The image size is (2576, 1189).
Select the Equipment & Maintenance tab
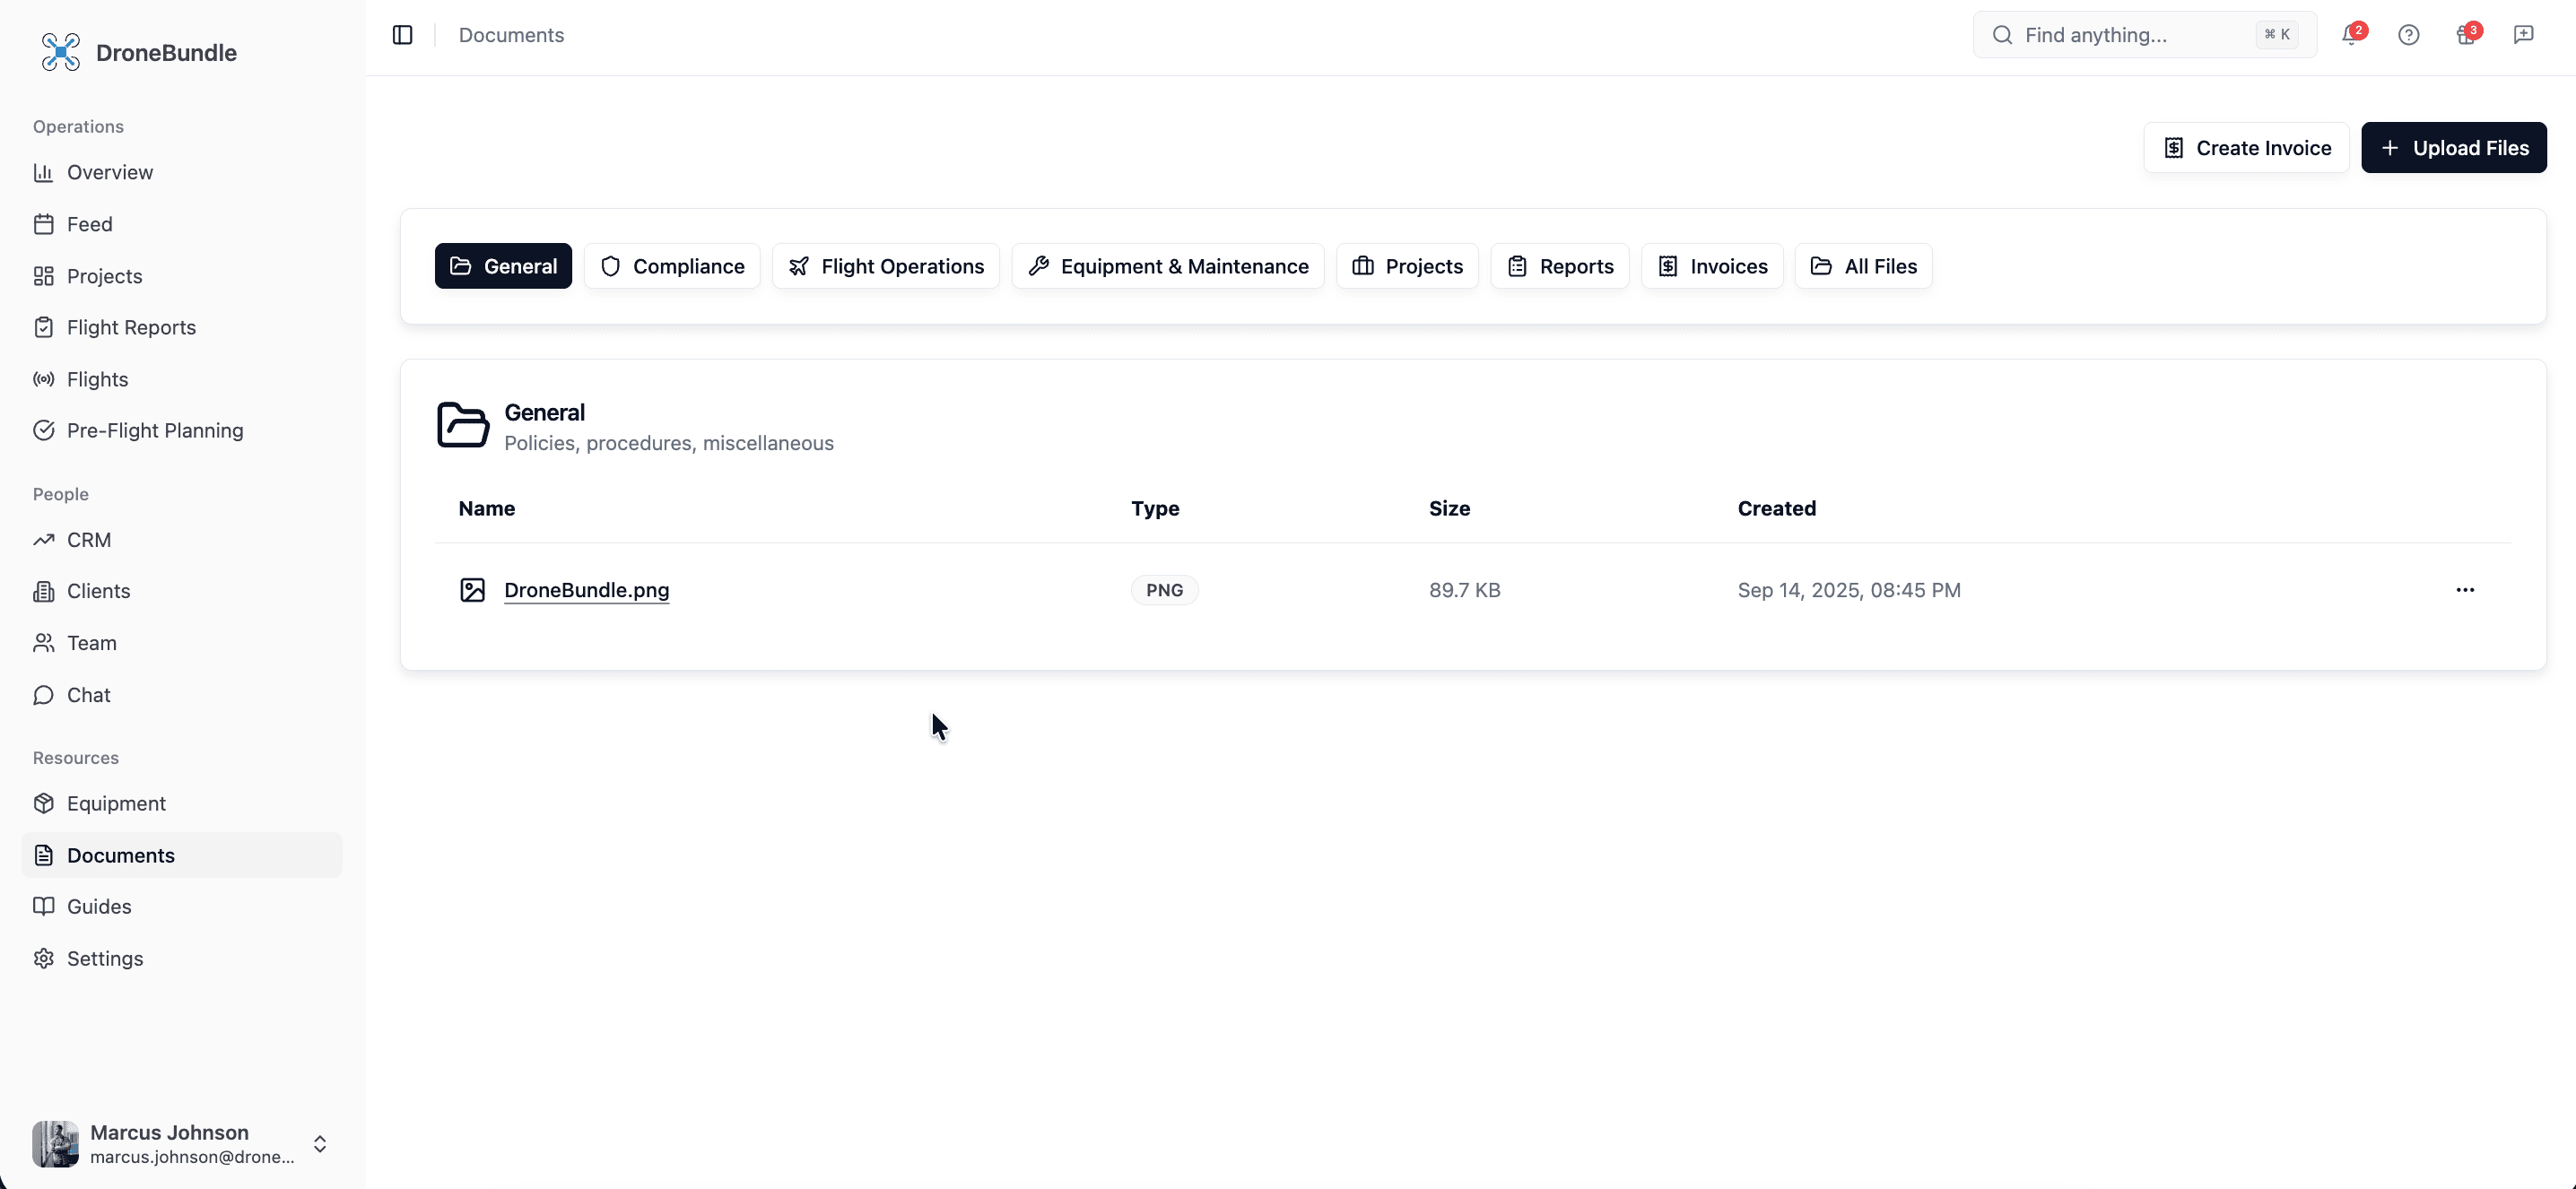pos(1167,266)
